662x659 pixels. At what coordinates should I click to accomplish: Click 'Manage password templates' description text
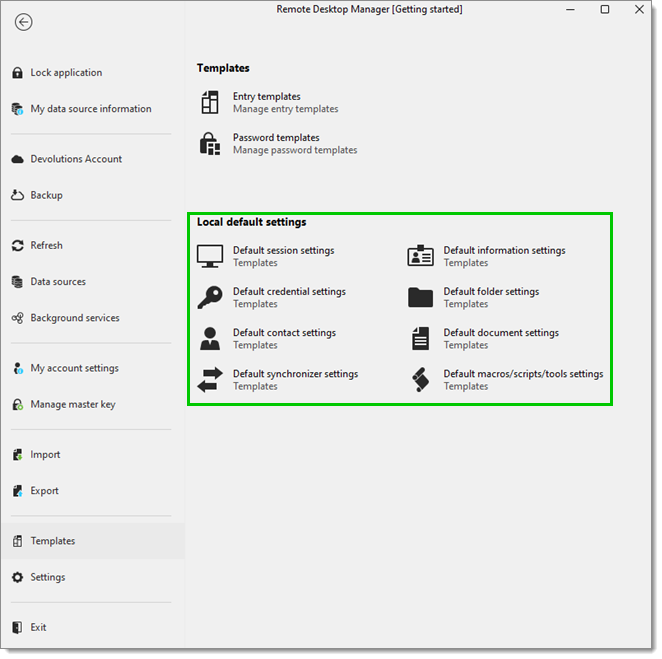point(295,150)
